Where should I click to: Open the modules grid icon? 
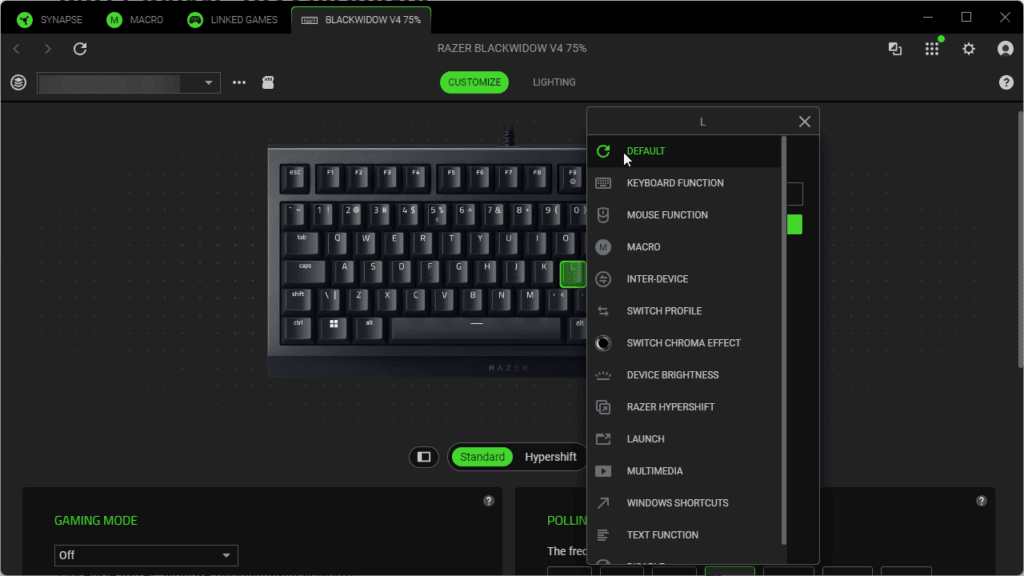tap(932, 48)
